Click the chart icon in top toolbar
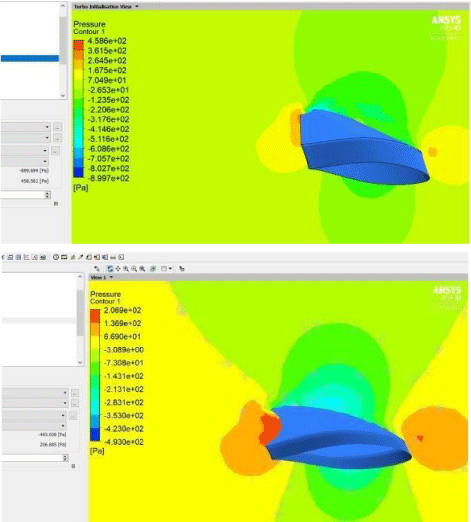This screenshot has width=471, height=522. [x=27, y=257]
